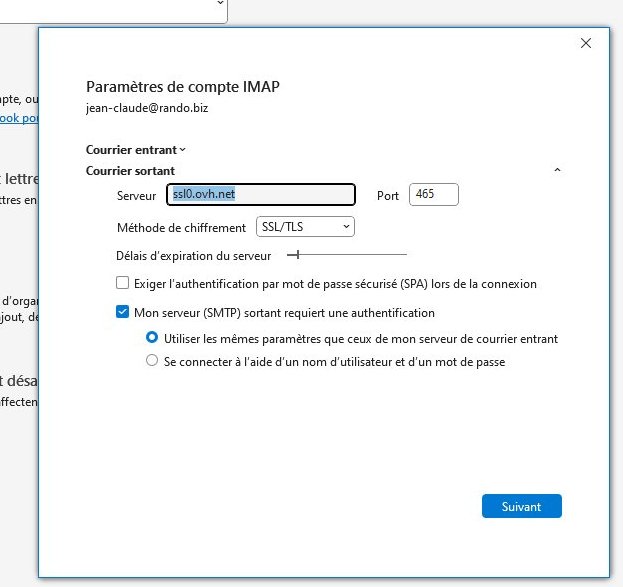Expand the Courrier entrant section

(182, 150)
